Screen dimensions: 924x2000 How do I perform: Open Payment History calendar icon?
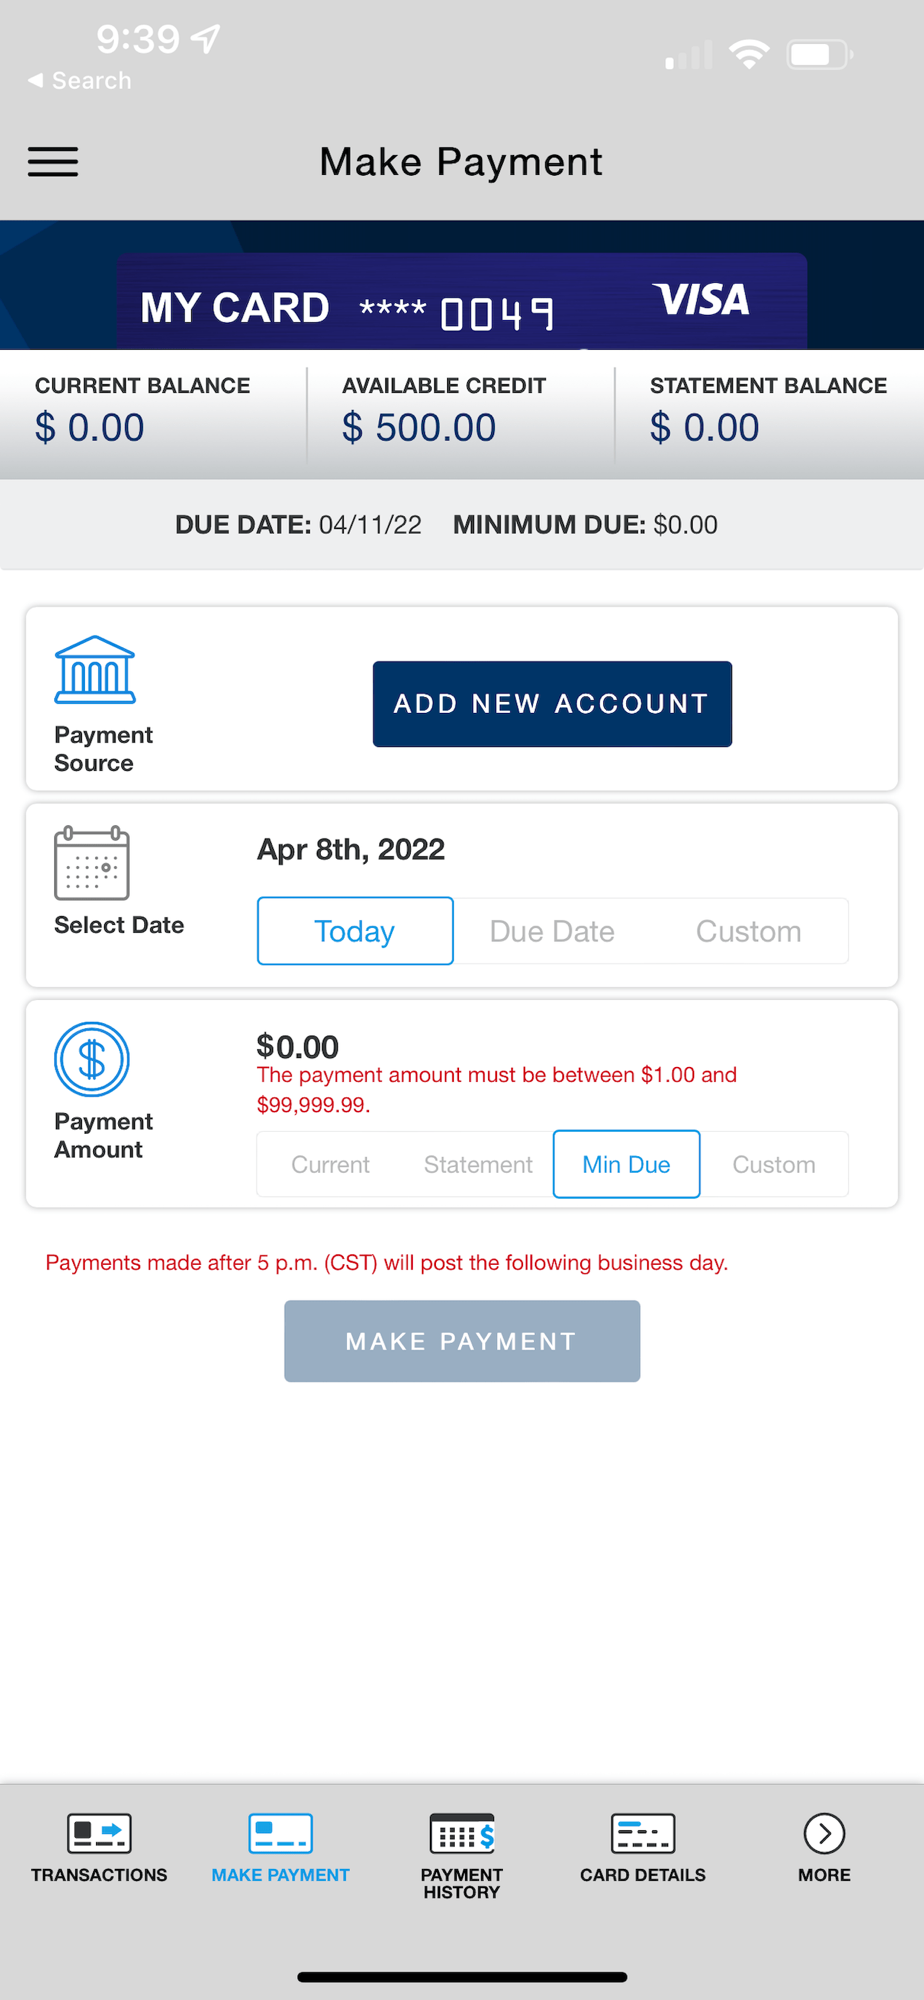pyautogui.click(x=462, y=1833)
